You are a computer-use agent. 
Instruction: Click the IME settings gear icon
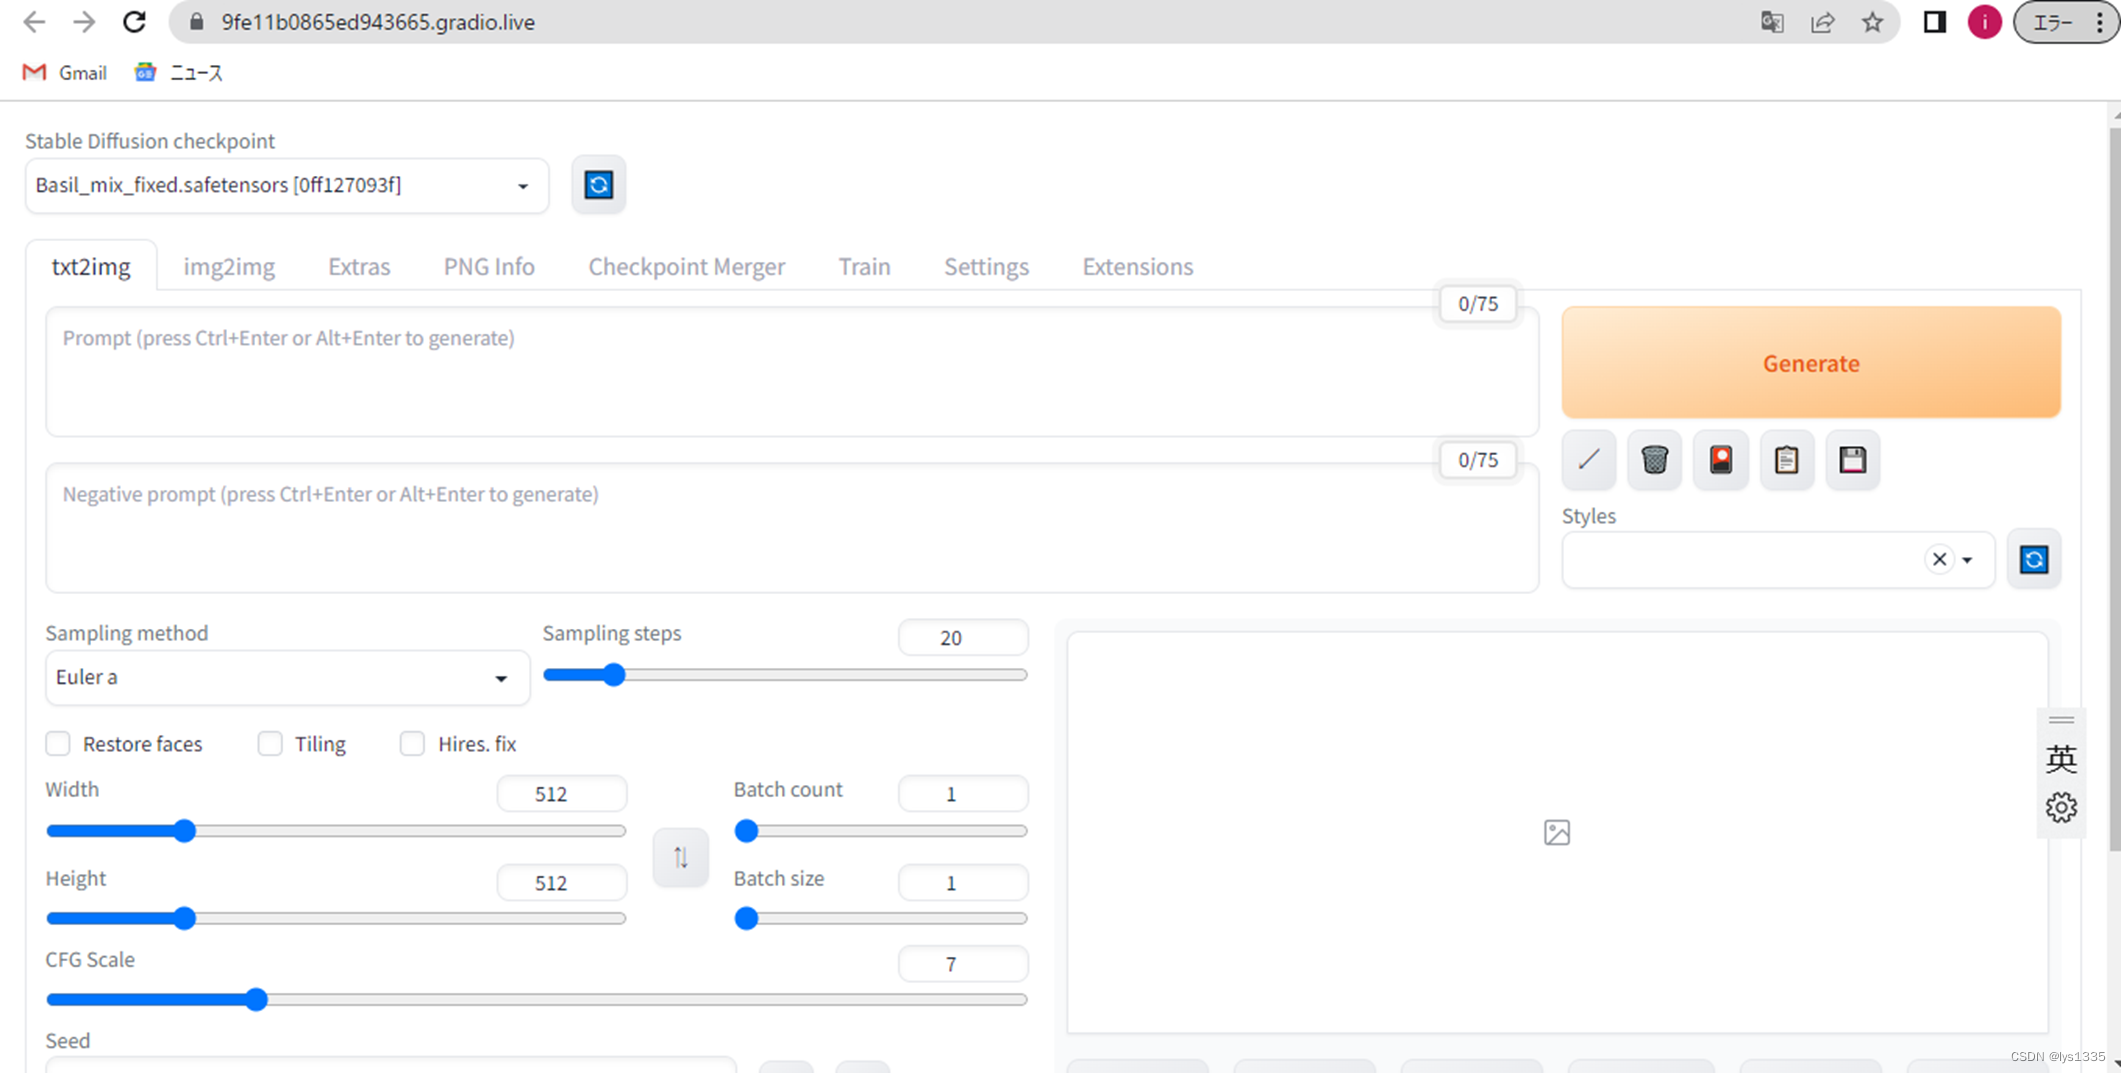pyautogui.click(x=2061, y=807)
